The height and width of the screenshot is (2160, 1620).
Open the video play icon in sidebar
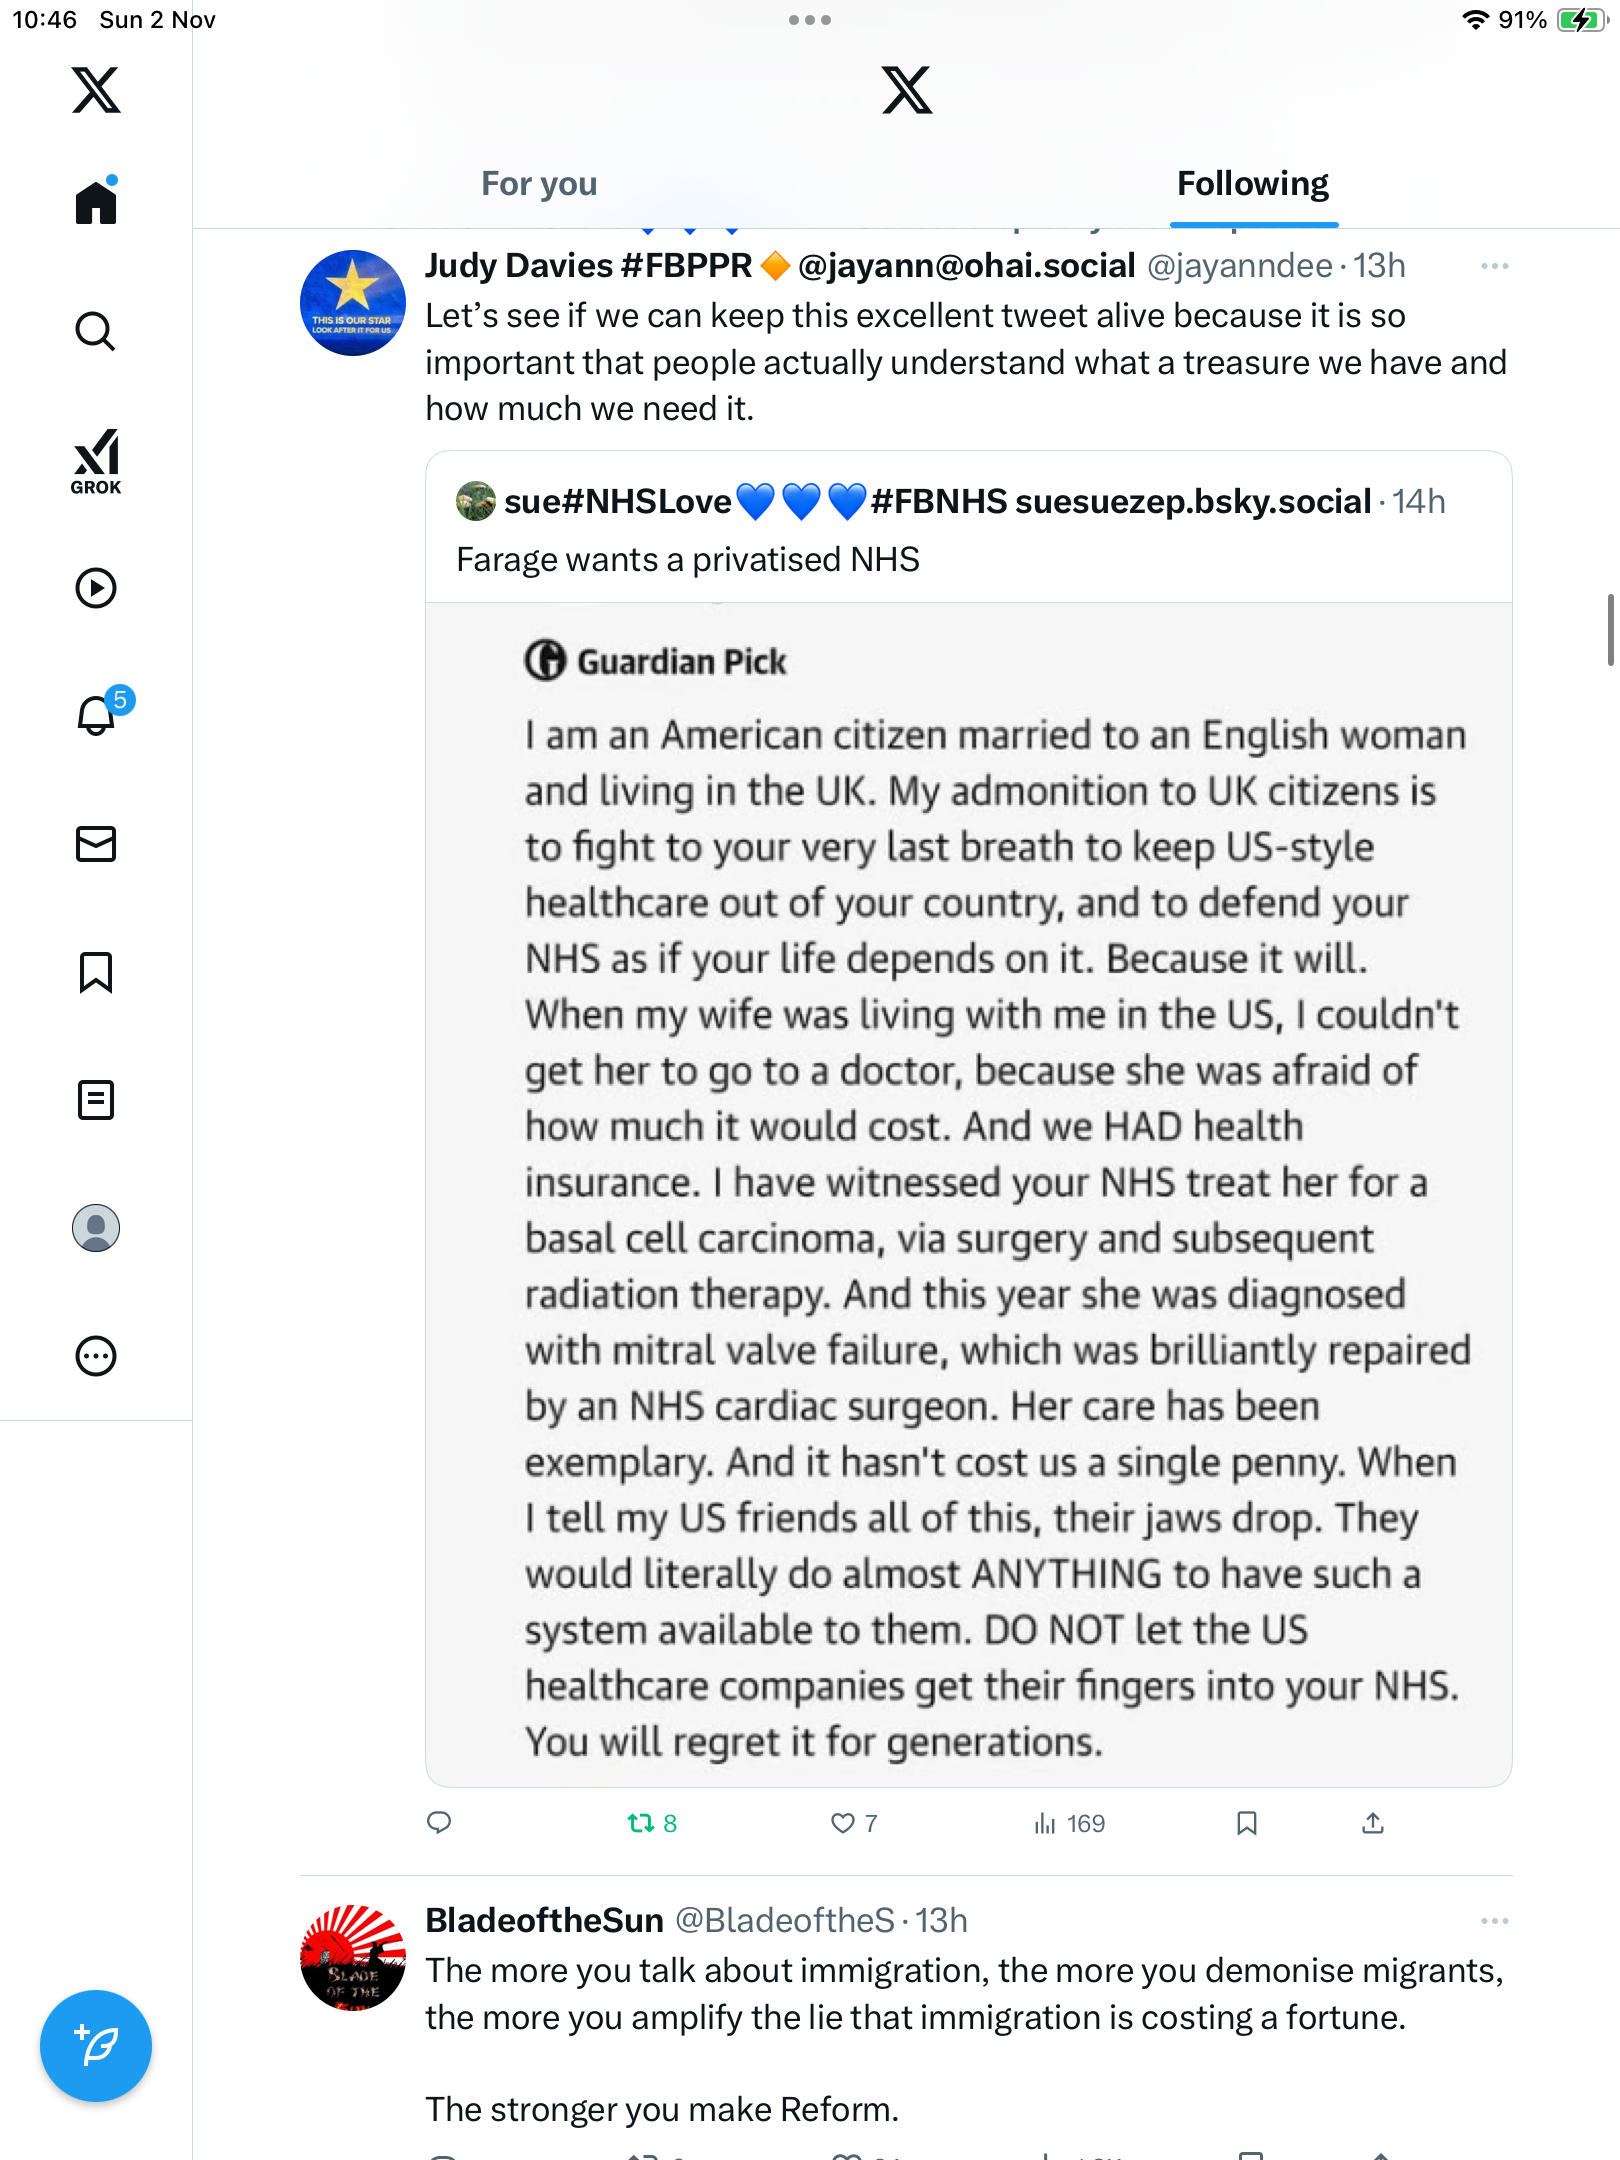point(96,588)
